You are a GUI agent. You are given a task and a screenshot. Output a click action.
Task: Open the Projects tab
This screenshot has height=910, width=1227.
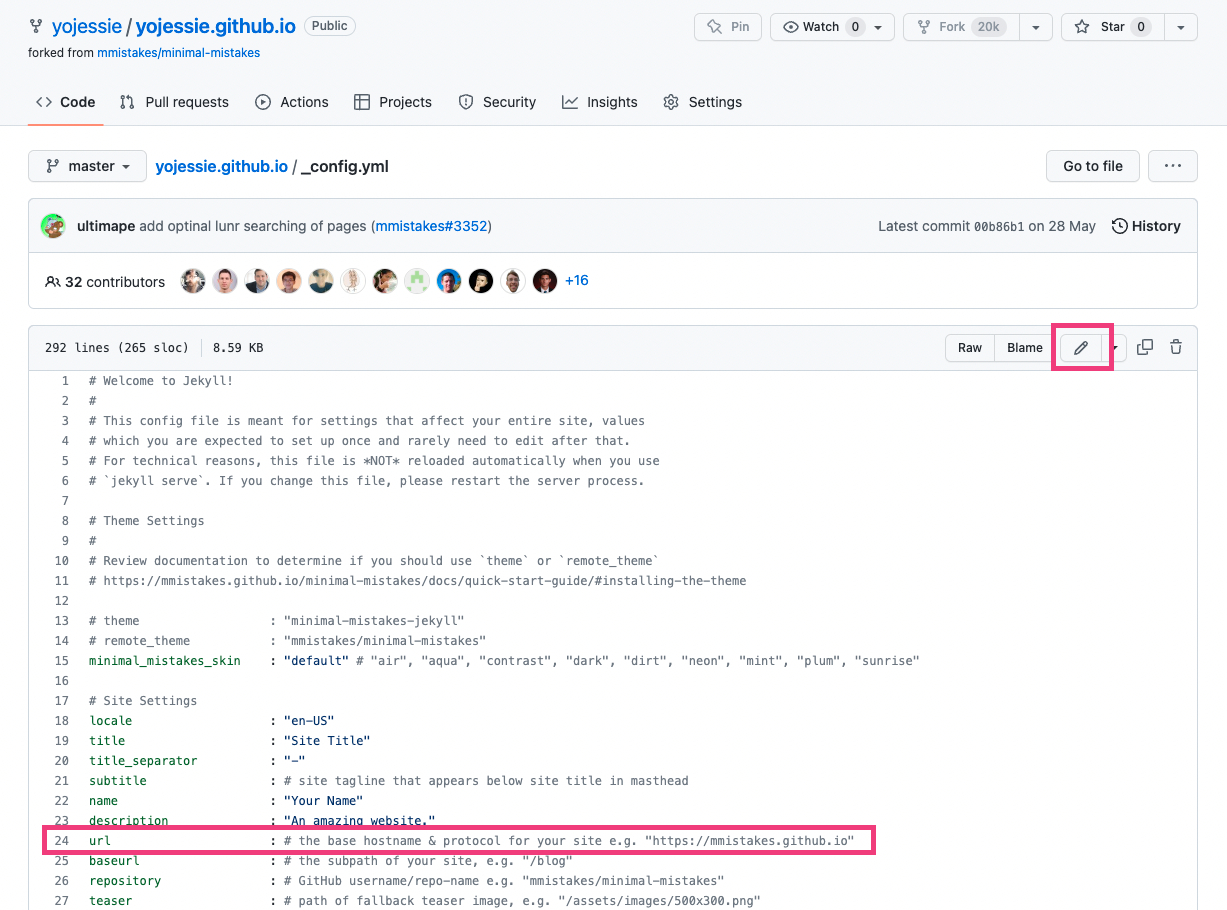393,102
